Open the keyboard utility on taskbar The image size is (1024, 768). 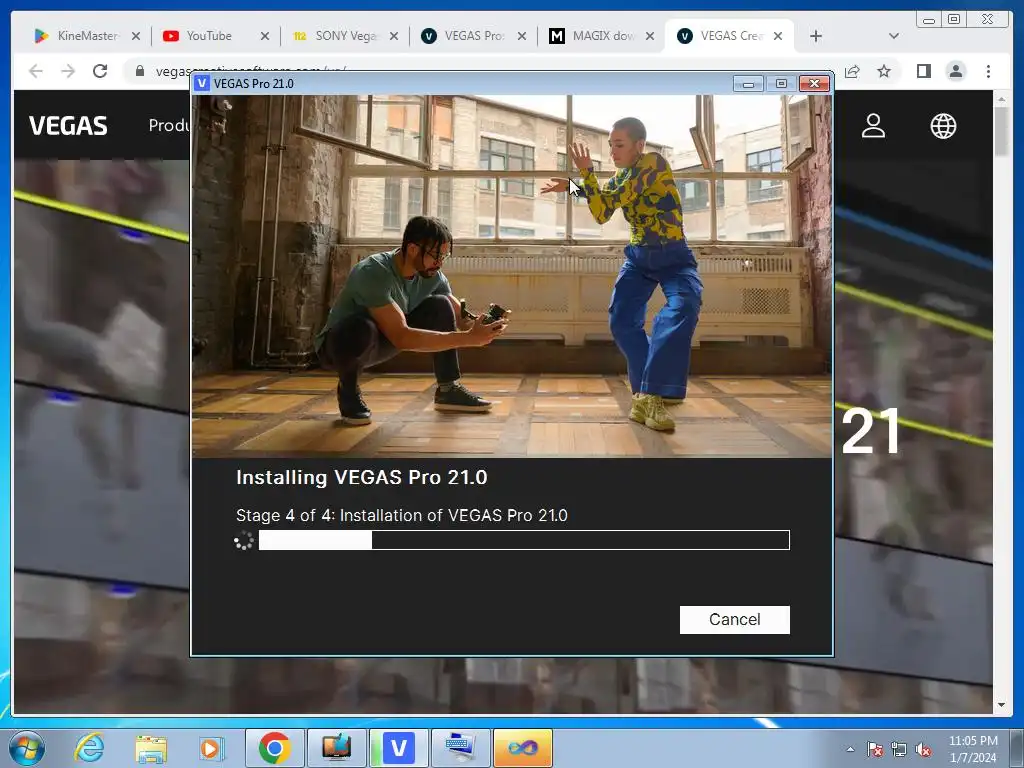tap(460, 748)
